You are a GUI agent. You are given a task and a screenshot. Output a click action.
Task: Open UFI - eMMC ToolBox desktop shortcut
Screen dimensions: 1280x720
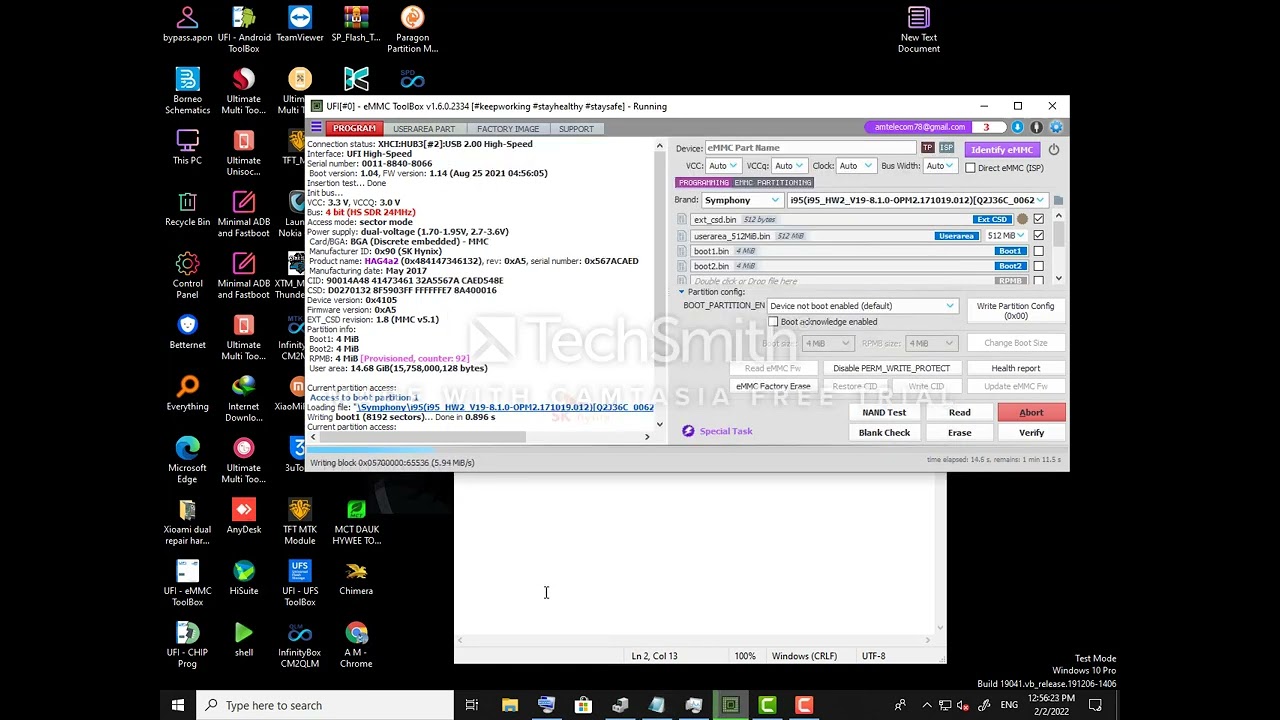coord(187,583)
